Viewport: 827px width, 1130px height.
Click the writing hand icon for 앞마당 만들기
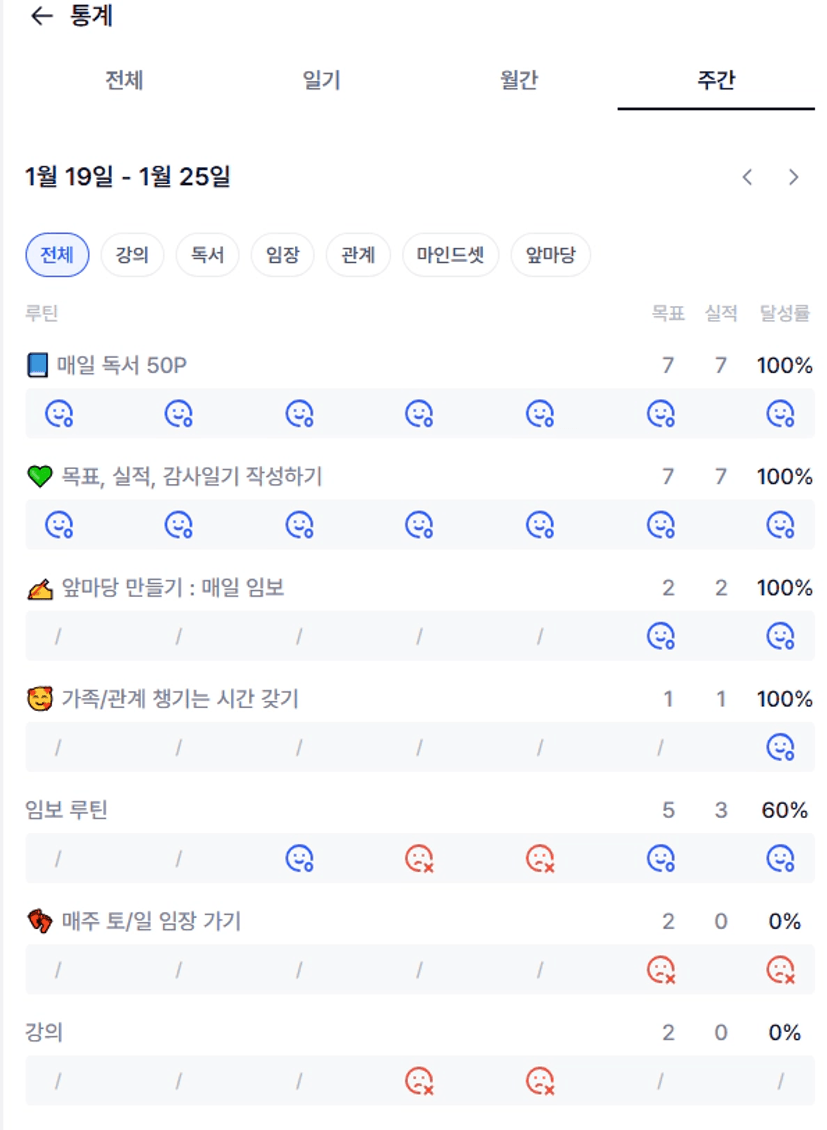38,589
